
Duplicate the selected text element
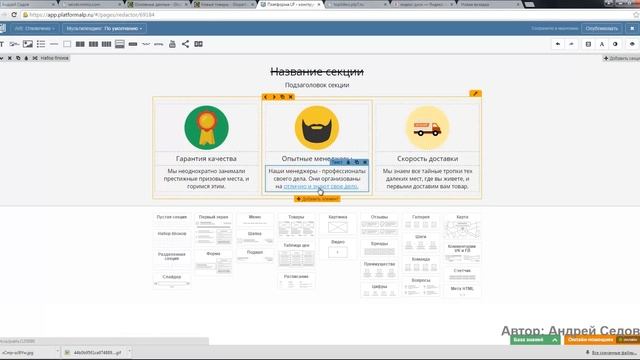pyautogui.click(x=357, y=162)
